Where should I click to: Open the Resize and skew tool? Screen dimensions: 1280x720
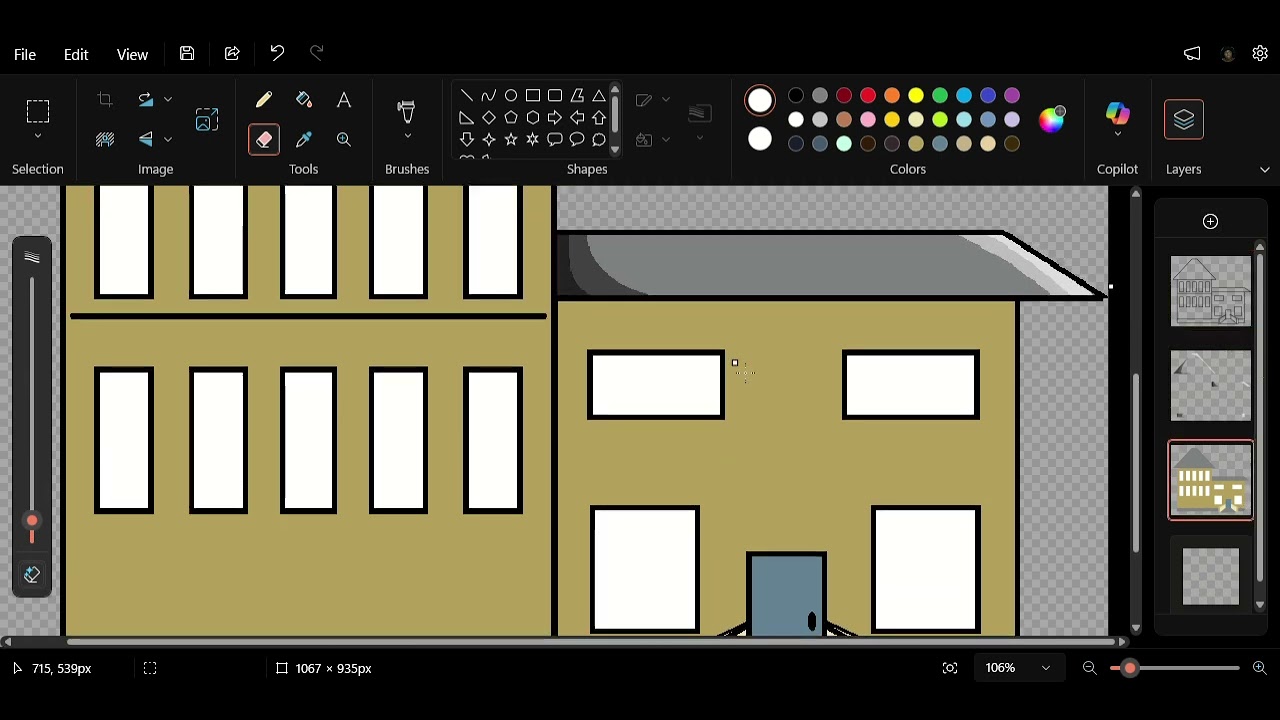207,120
